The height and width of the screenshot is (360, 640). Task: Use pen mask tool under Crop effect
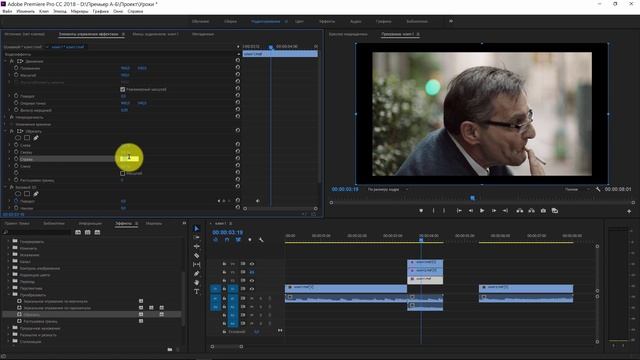point(36,138)
